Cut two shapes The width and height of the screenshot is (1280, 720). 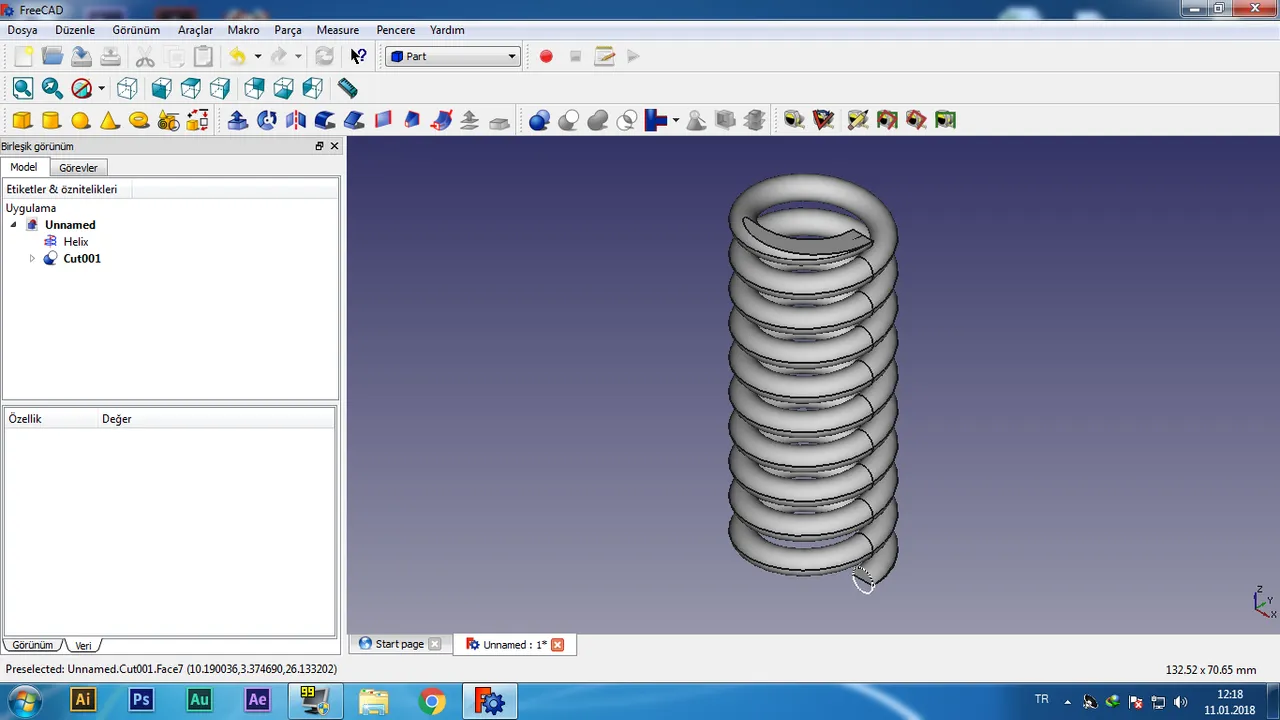point(569,121)
